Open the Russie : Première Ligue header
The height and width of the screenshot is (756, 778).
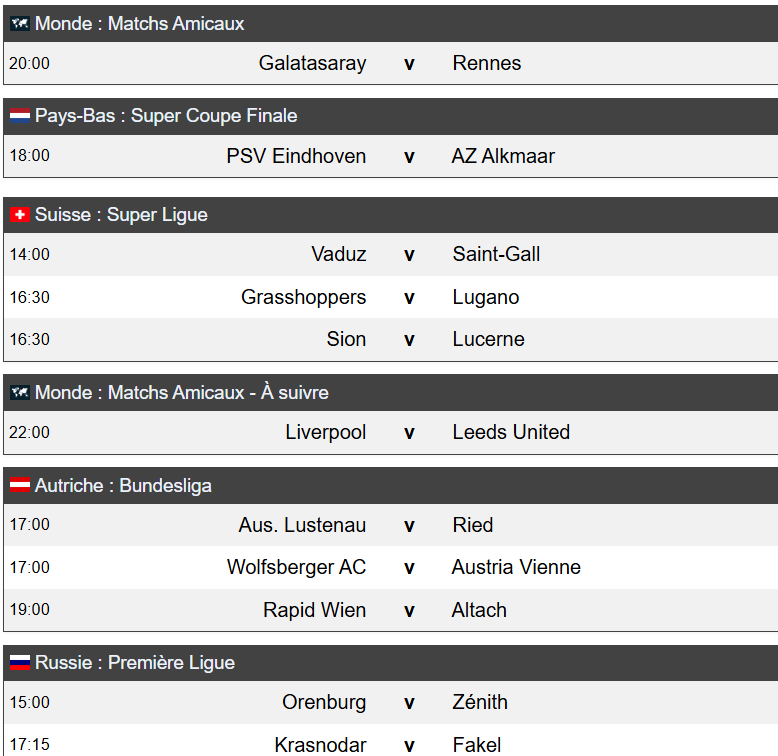390,663
